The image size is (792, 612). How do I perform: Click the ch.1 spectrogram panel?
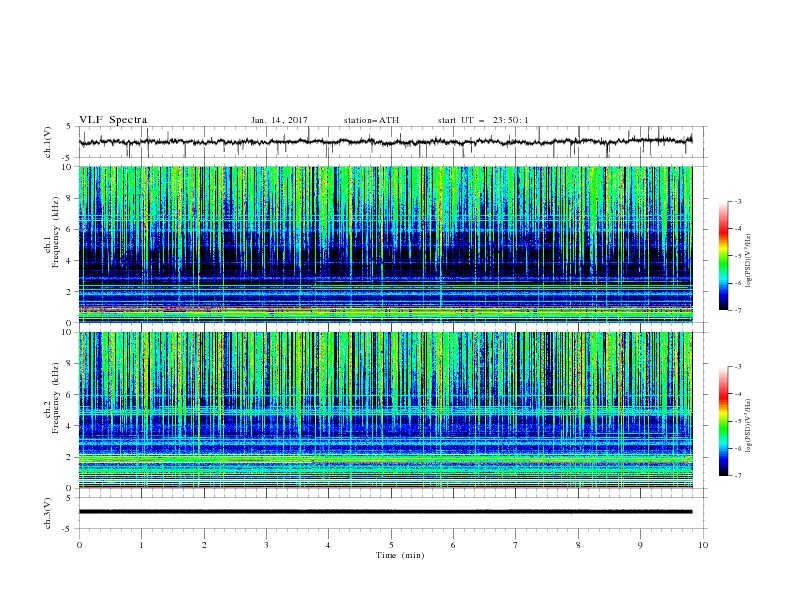(x=385, y=244)
